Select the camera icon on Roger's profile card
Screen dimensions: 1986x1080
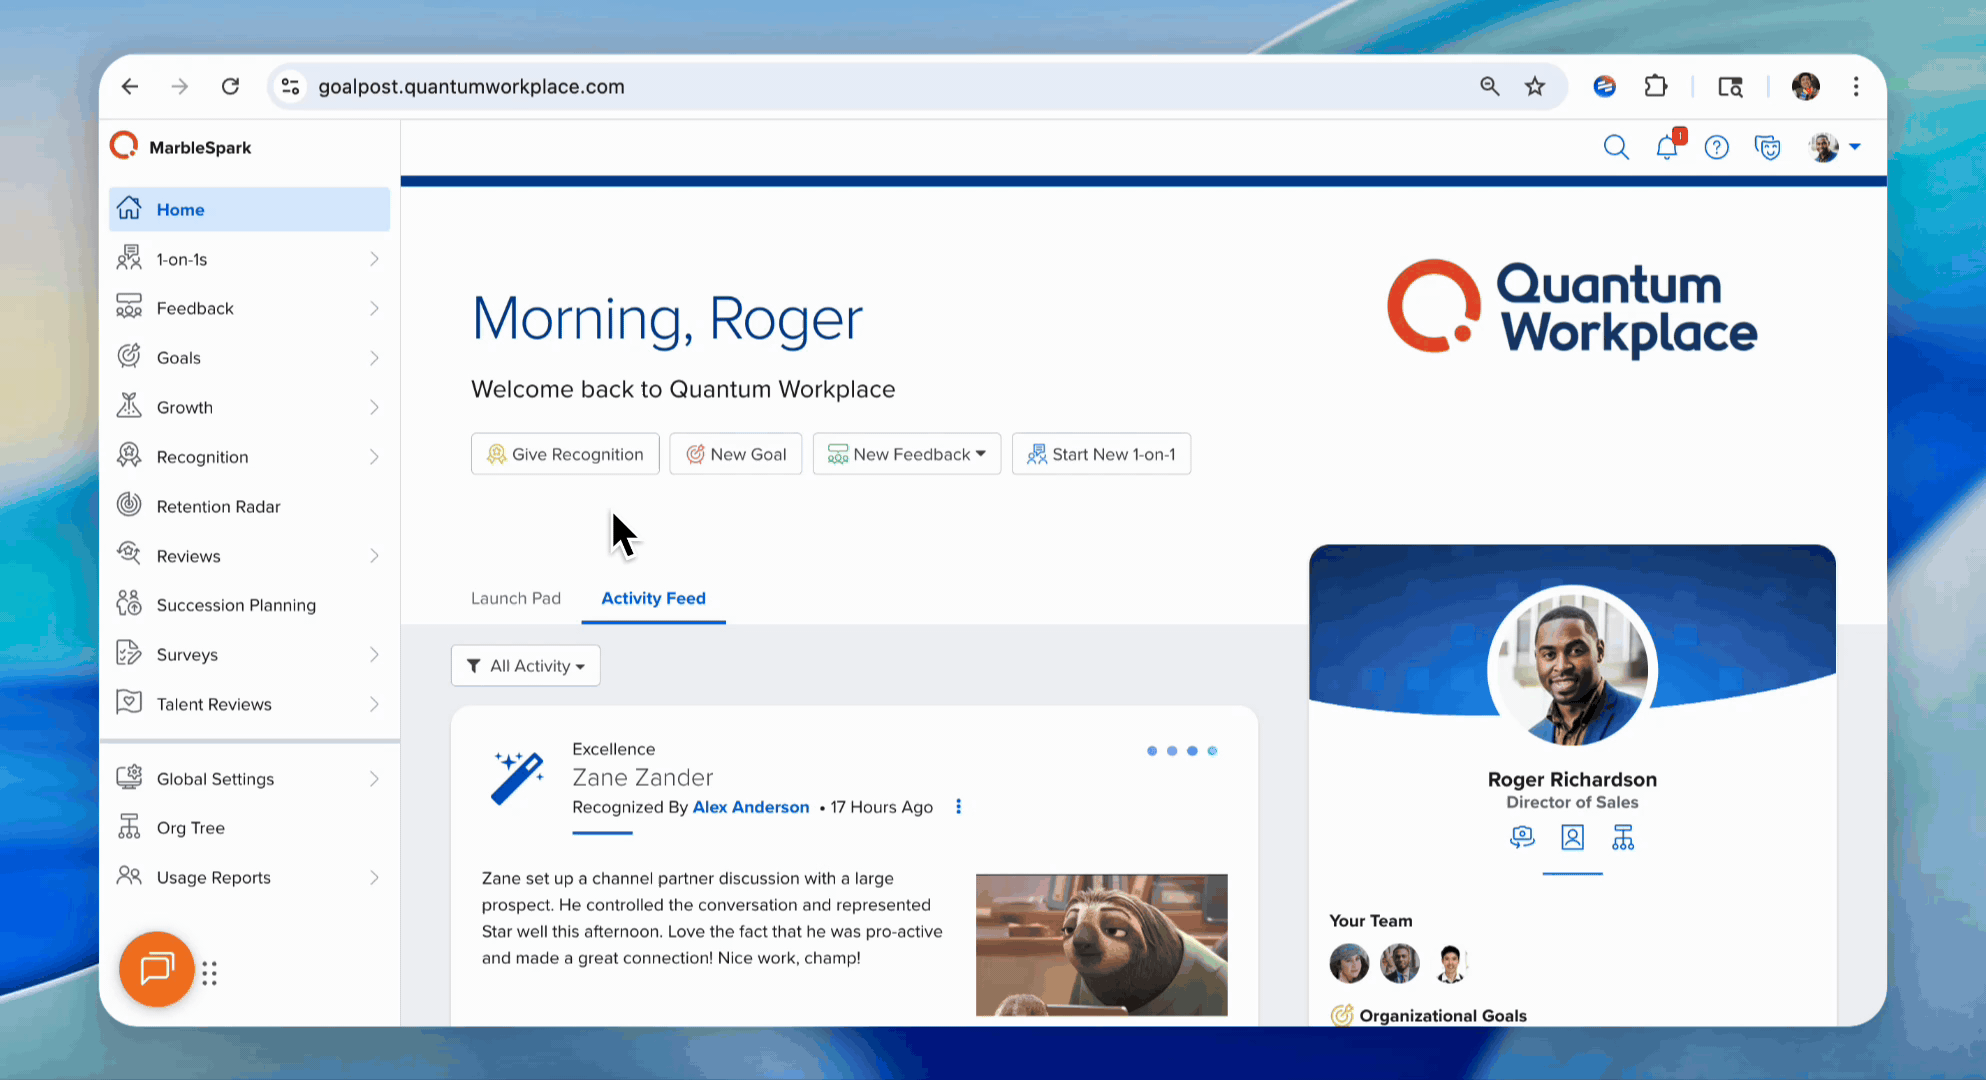(x=1522, y=838)
